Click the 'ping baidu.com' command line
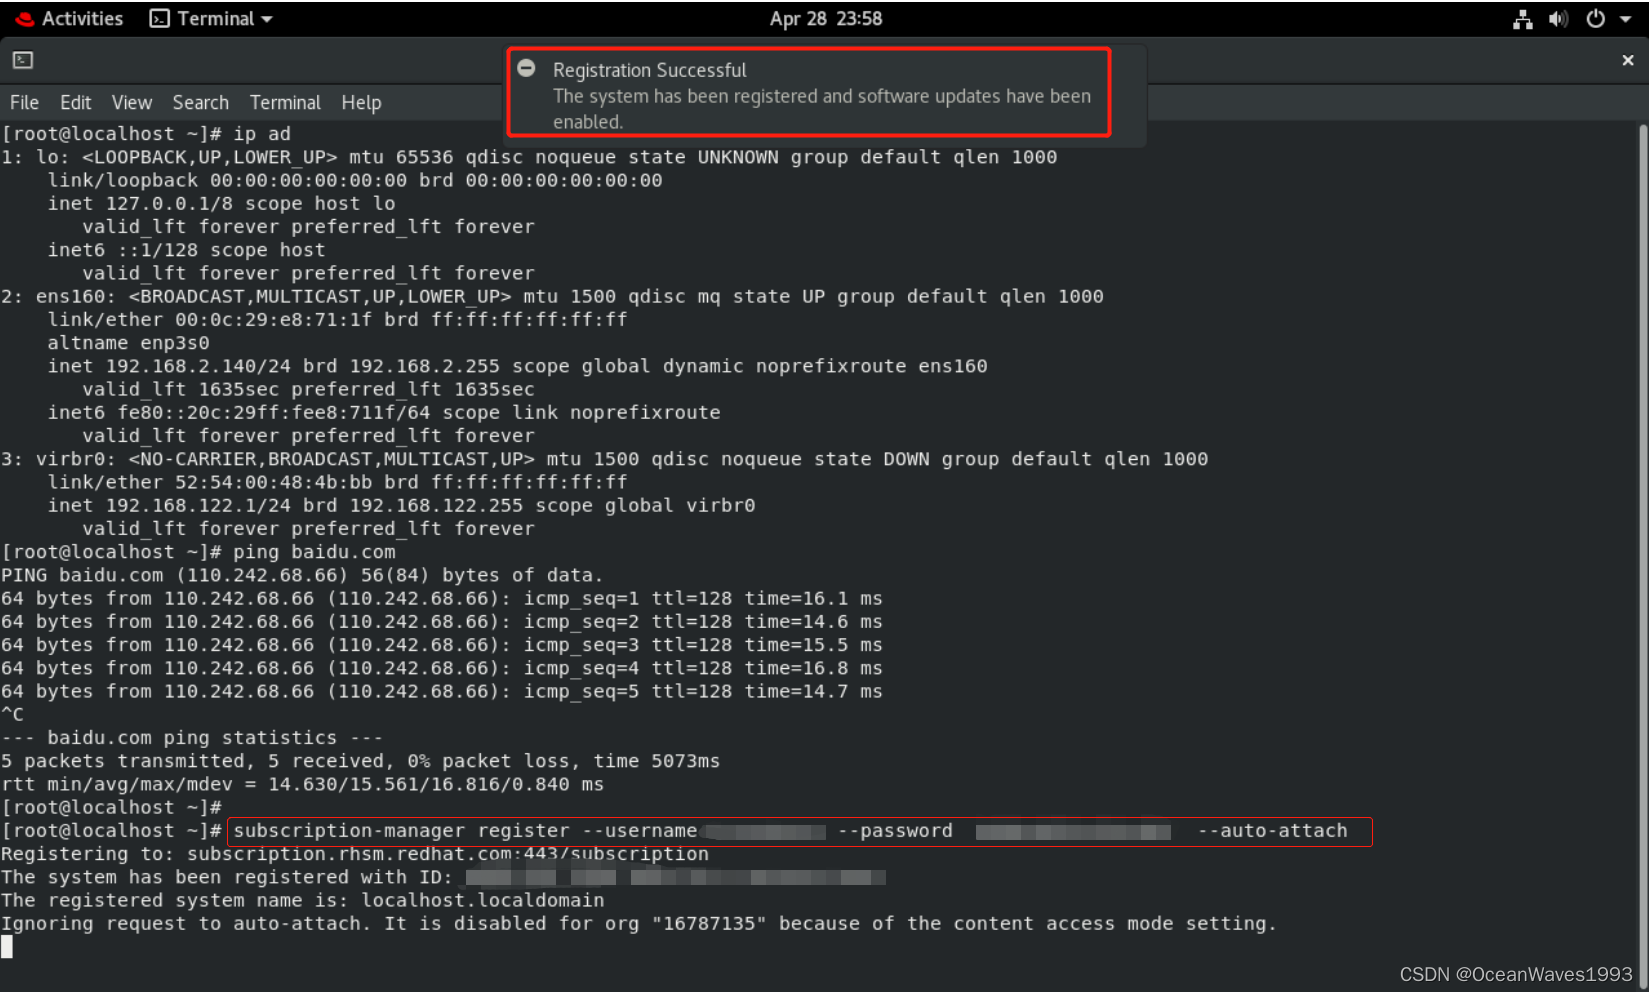 coord(199,552)
